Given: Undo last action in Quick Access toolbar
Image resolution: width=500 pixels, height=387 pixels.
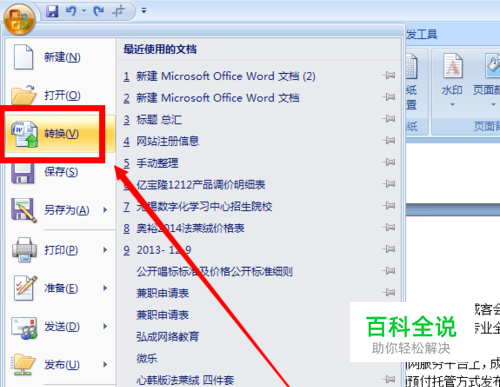Looking at the screenshot, I should [71, 11].
